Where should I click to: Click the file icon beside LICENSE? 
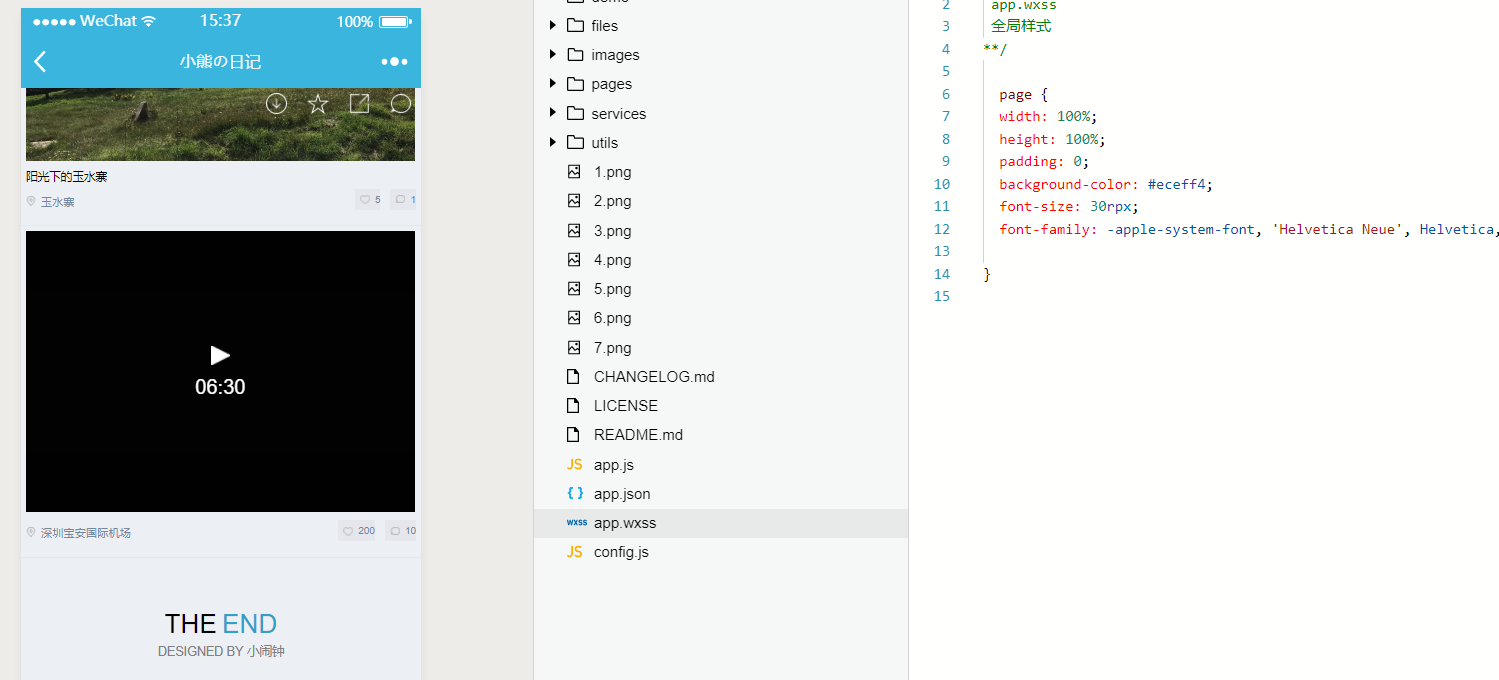tap(573, 406)
